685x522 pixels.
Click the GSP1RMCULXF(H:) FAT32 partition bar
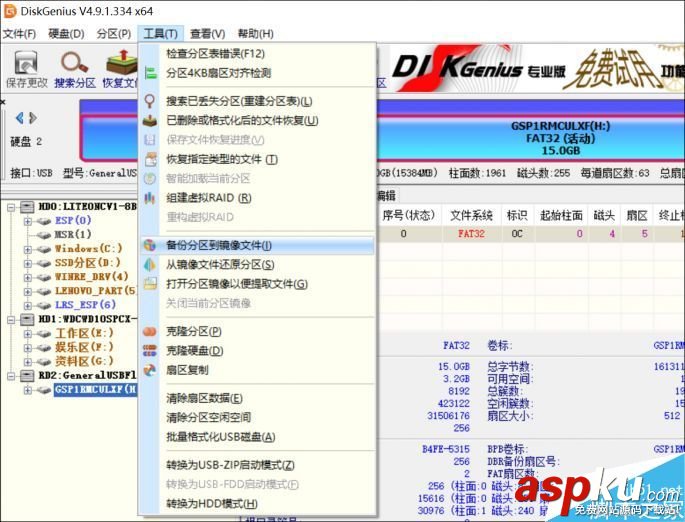(531, 138)
